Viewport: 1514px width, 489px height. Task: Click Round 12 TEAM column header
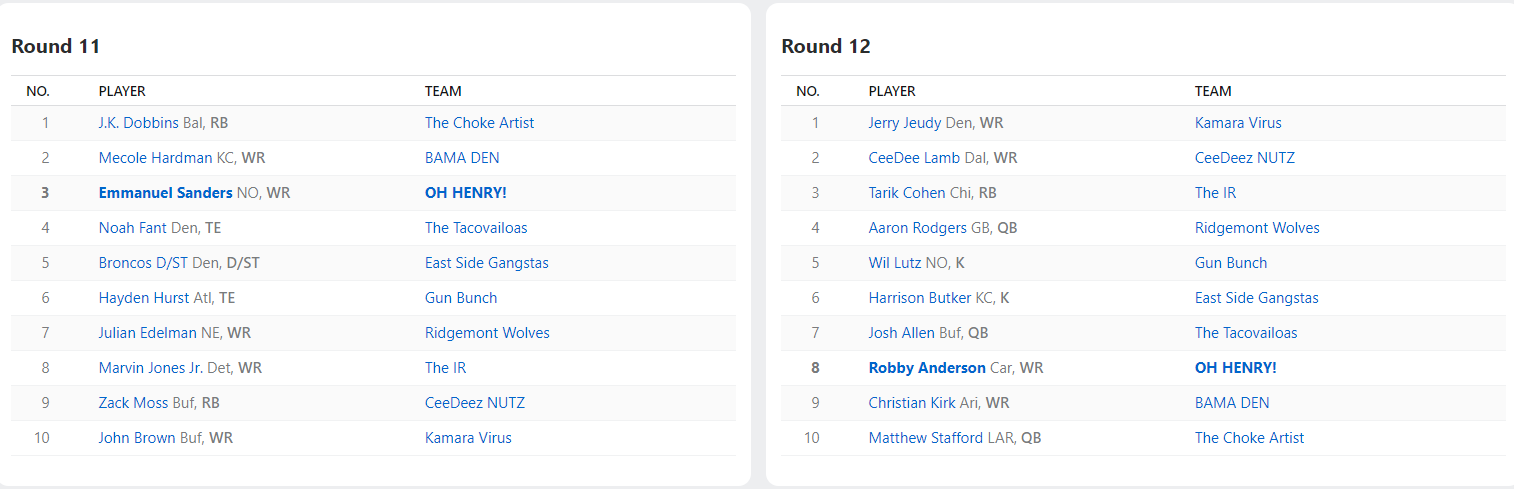coord(1213,91)
